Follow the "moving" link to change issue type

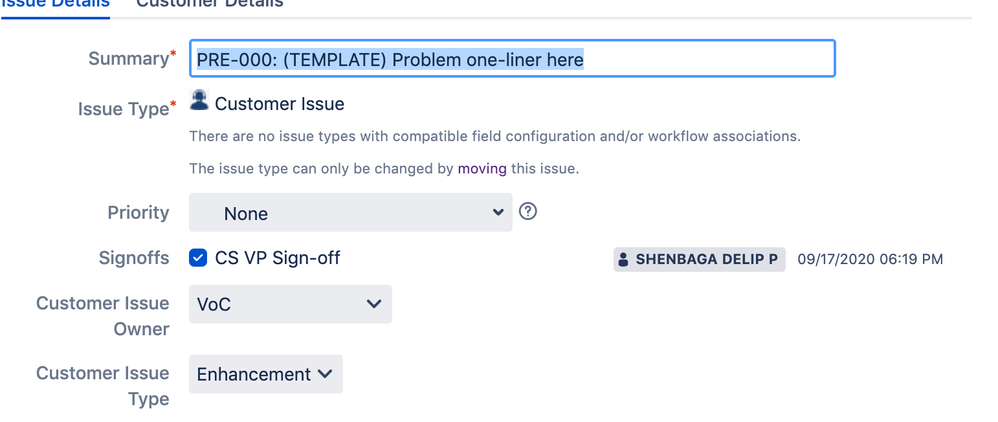482,169
